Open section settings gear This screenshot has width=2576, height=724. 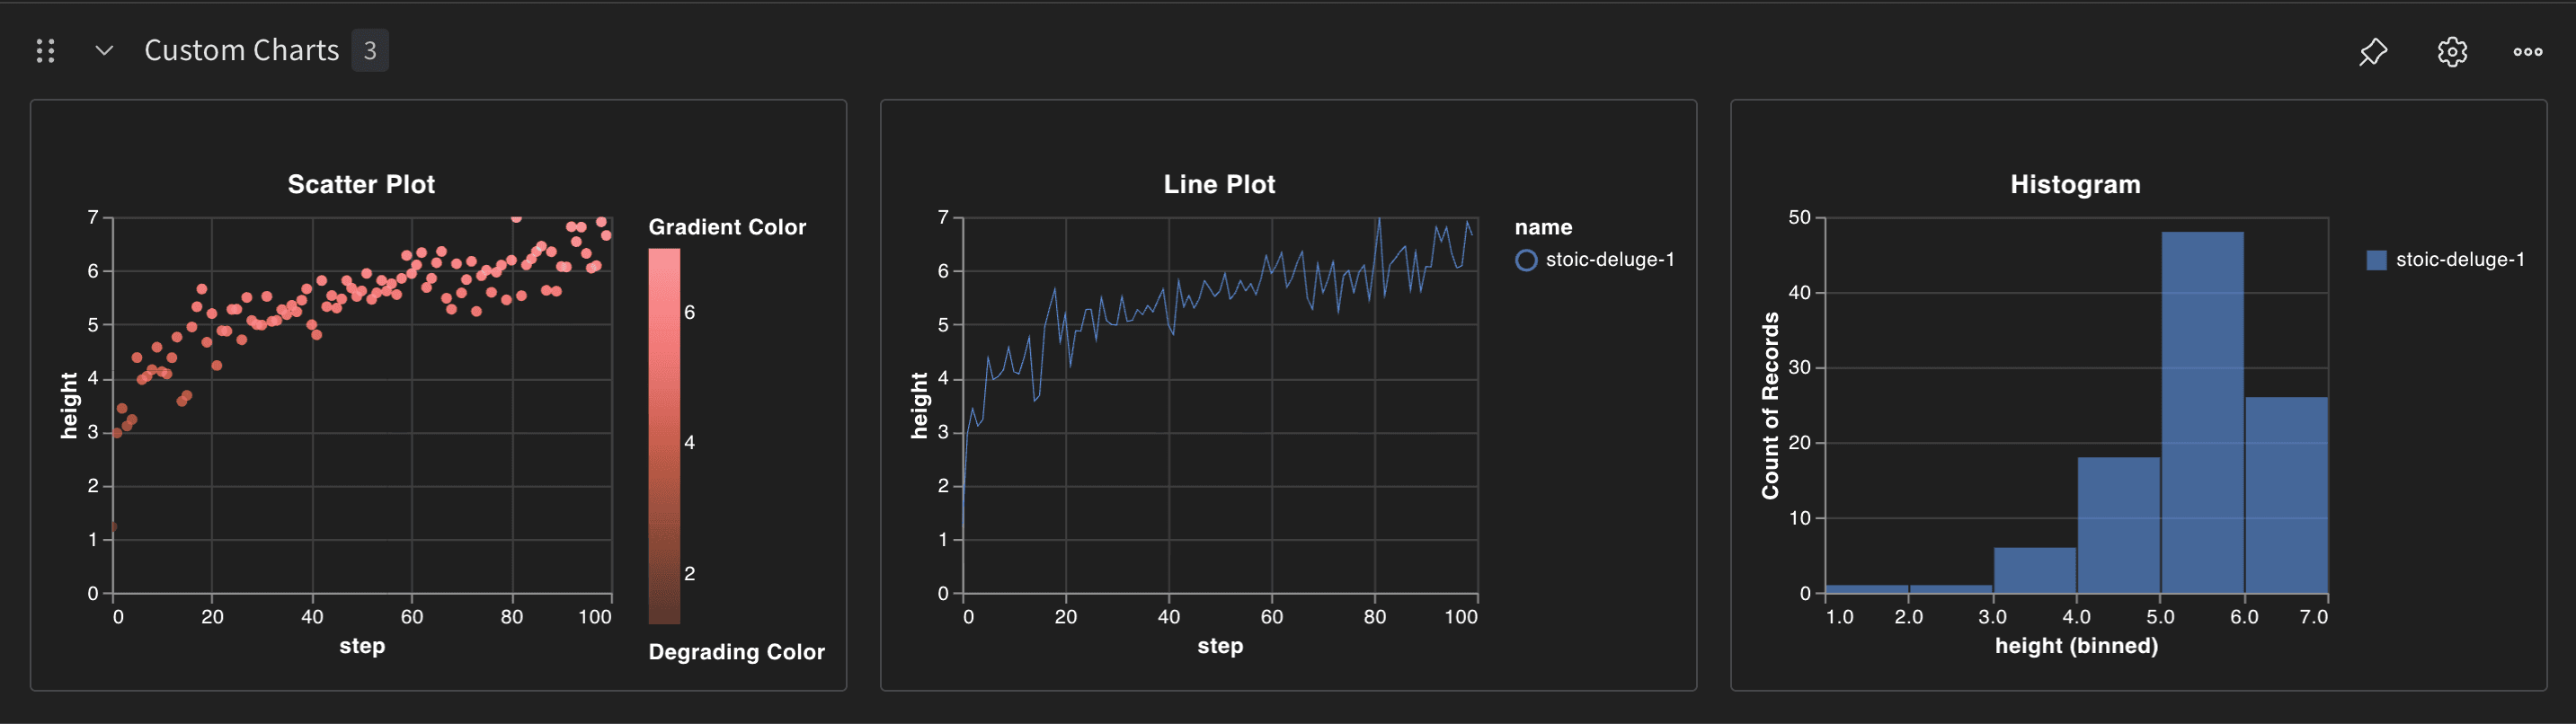click(x=2451, y=52)
